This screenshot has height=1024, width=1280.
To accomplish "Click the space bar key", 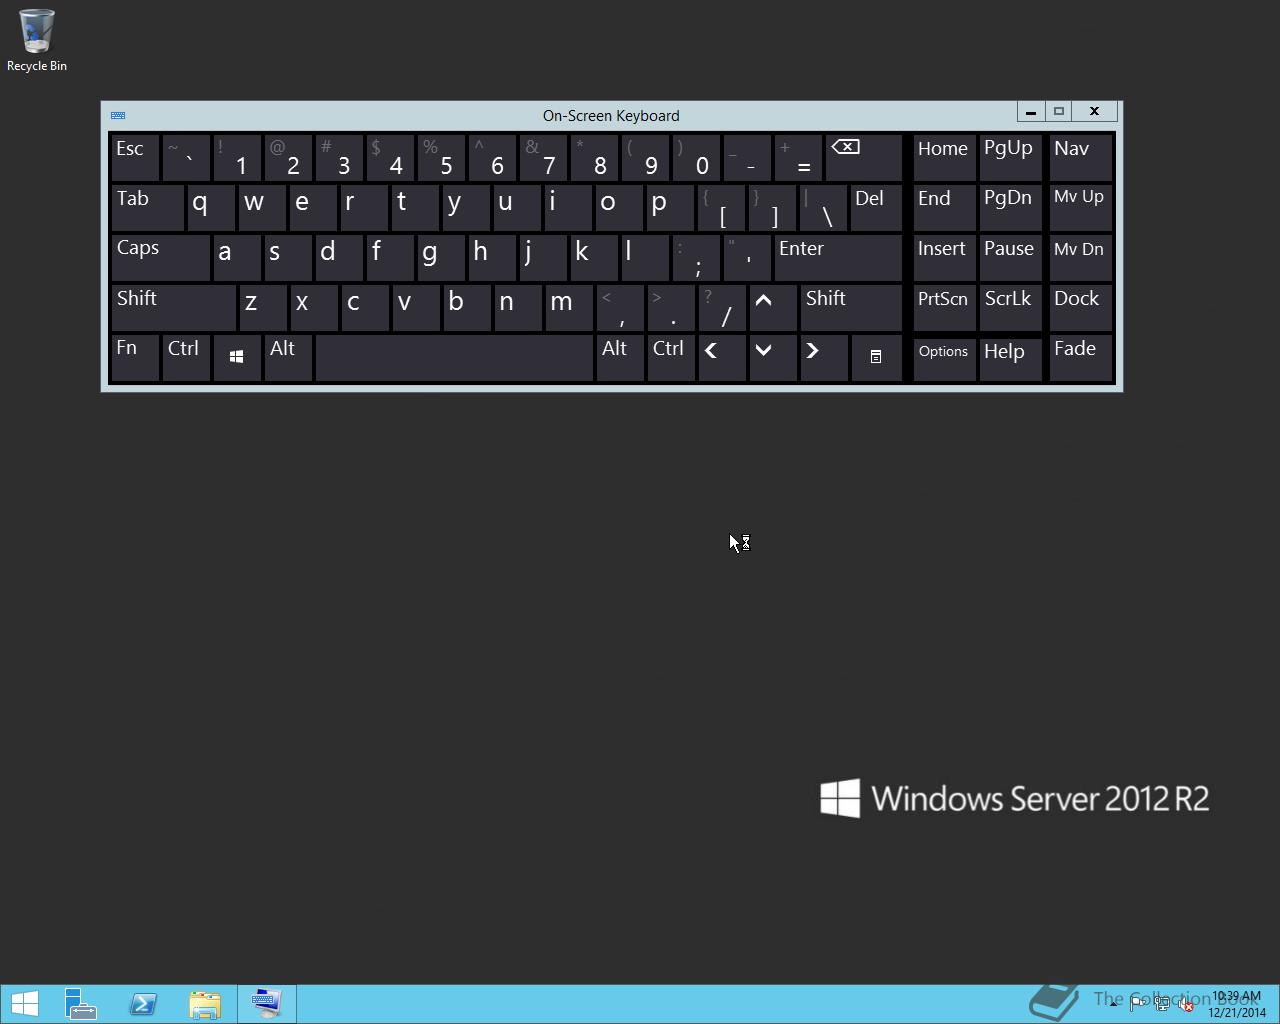I will click(x=454, y=358).
